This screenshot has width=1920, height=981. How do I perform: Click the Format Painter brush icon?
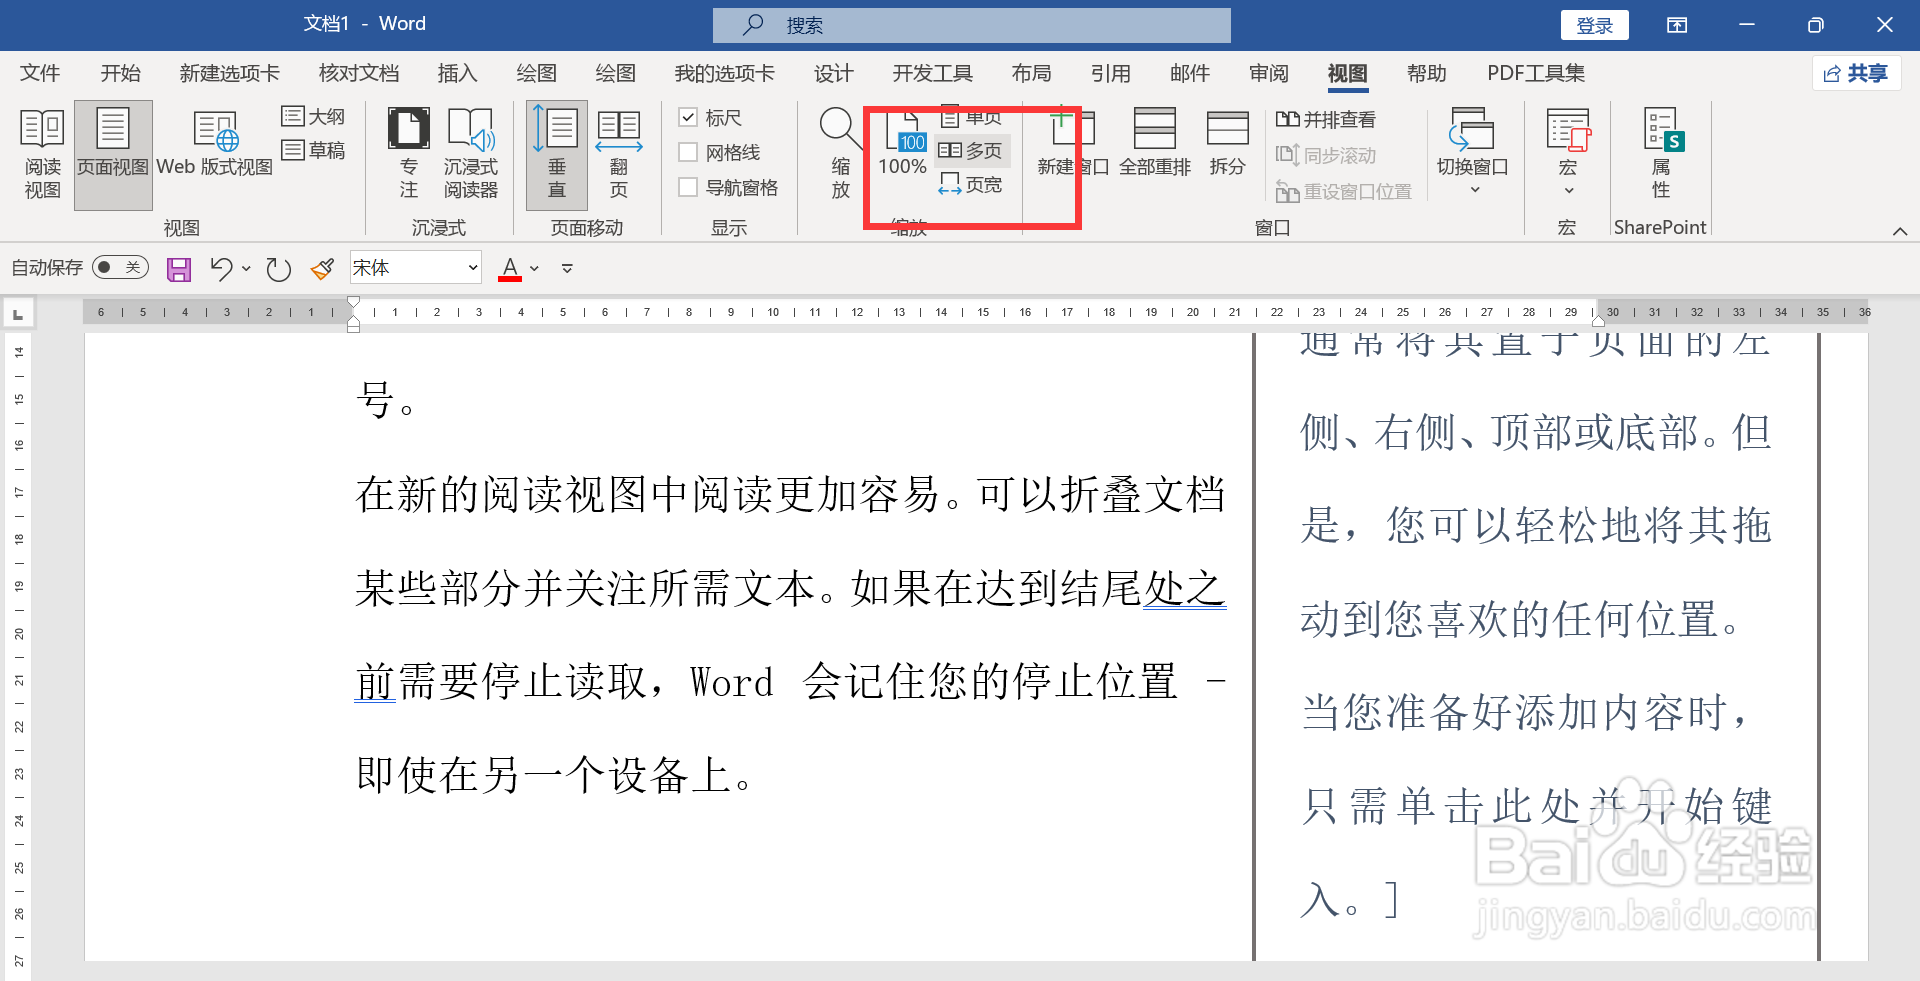(322, 268)
